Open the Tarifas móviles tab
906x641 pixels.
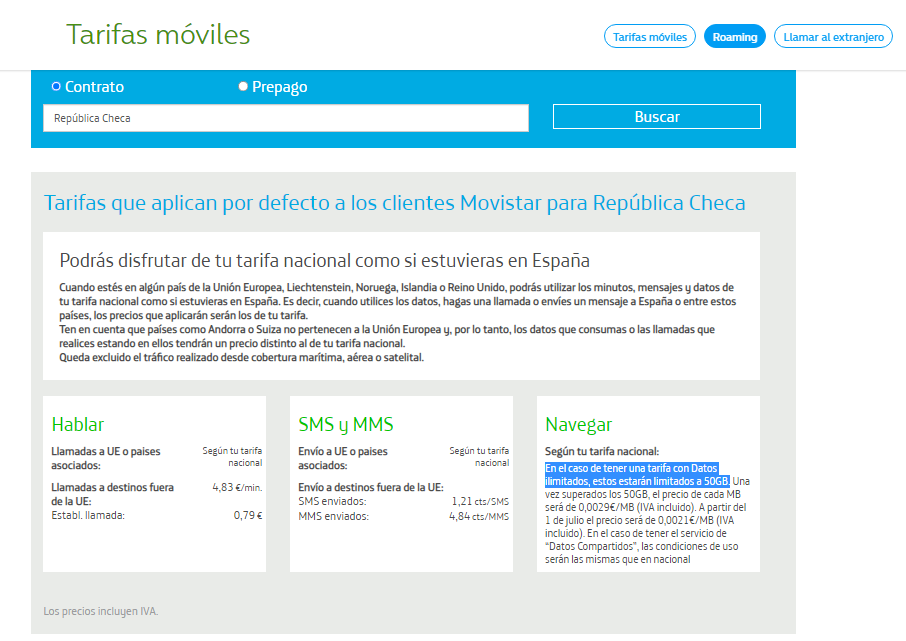tap(649, 36)
